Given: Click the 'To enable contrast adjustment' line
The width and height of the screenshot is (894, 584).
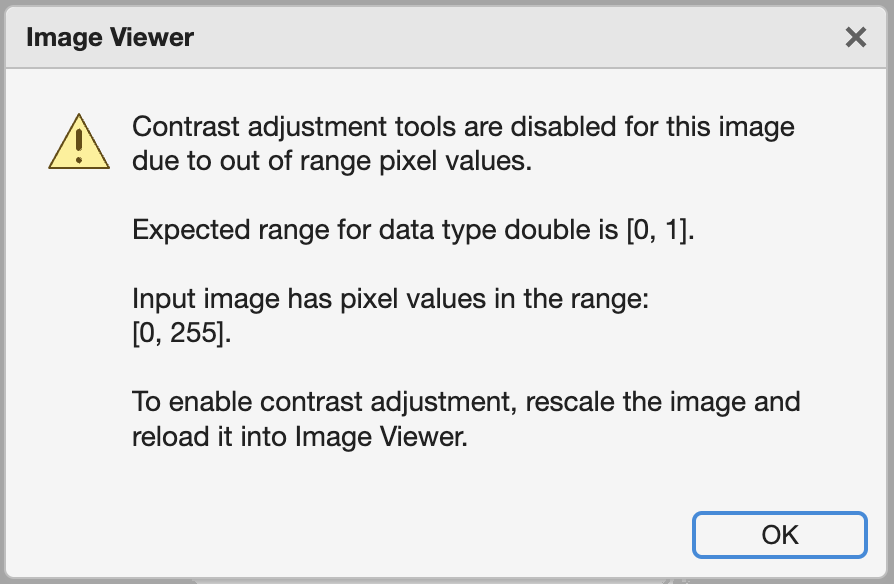Looking at the screenshot, I should (466, 402).
